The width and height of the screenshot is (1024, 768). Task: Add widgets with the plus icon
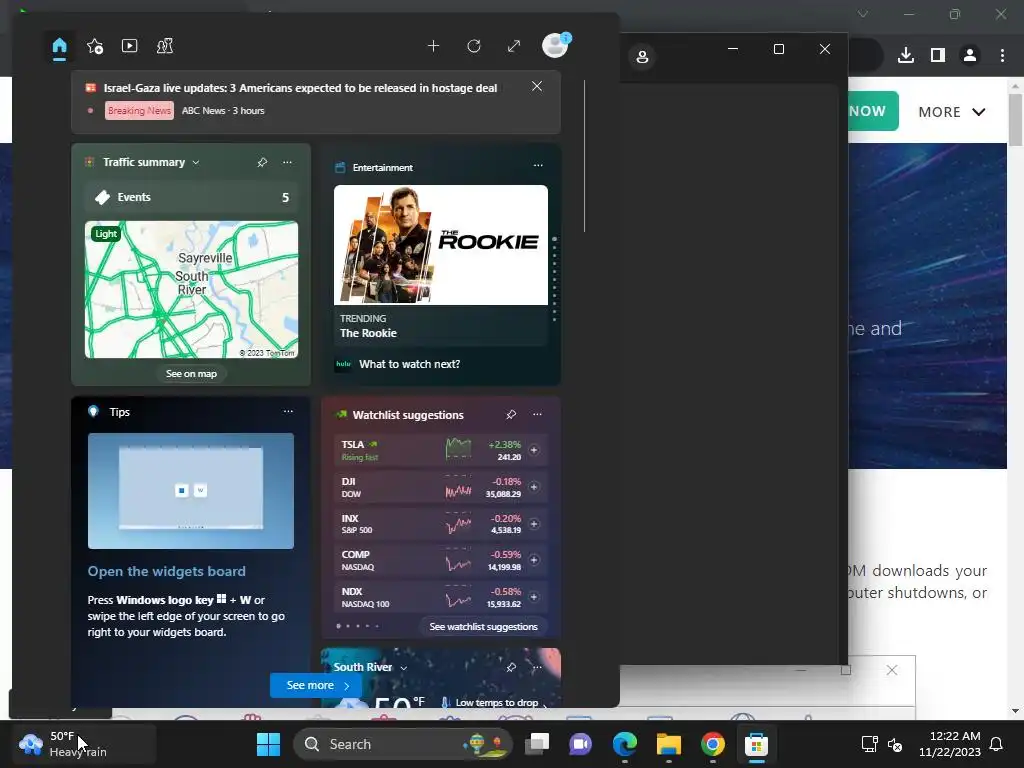433,46
